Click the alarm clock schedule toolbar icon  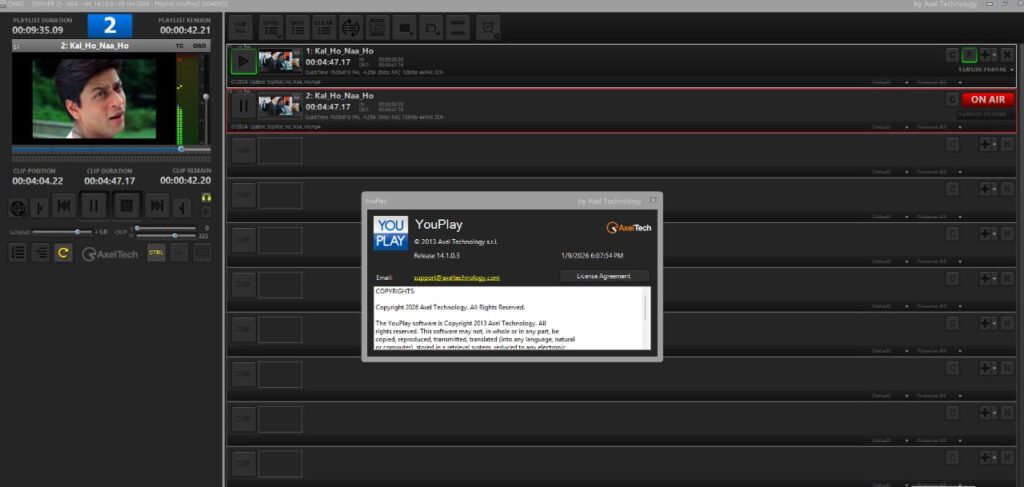pos(488,28)
